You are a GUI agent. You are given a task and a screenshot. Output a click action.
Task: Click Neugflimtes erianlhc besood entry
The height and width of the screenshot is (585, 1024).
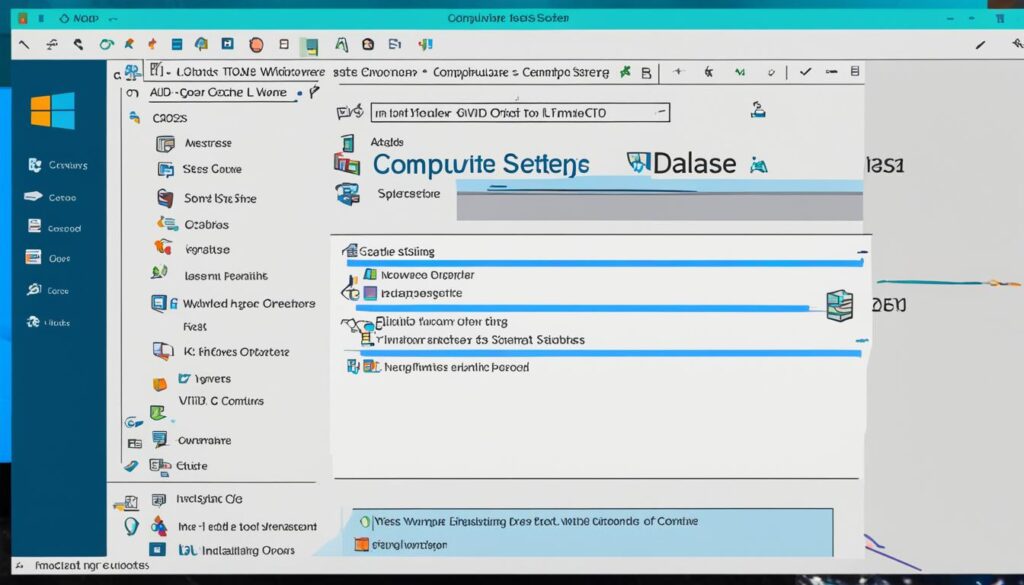456,367
